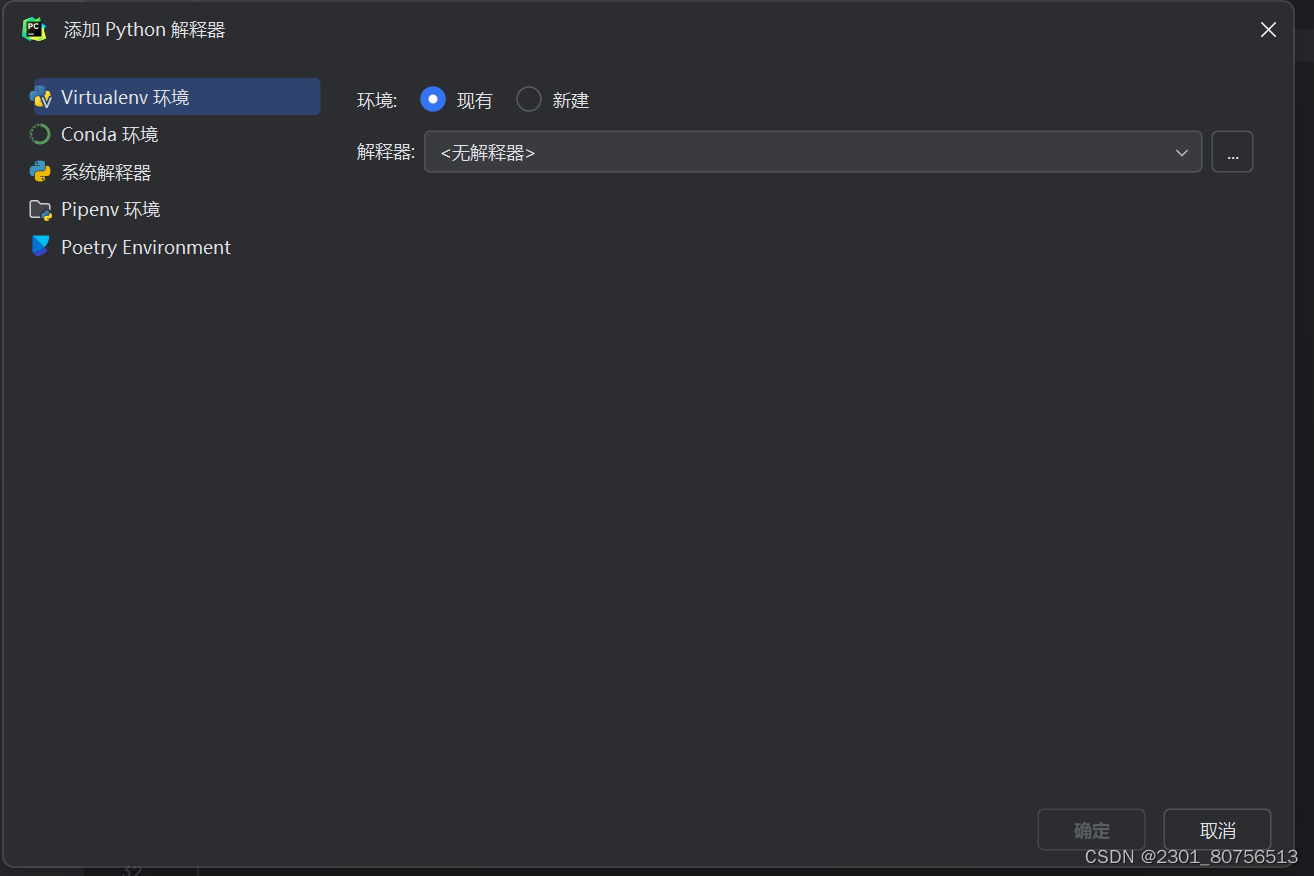Click the 取消 button
This screenshot has height=876, width=1314.
click(1217, 830)
